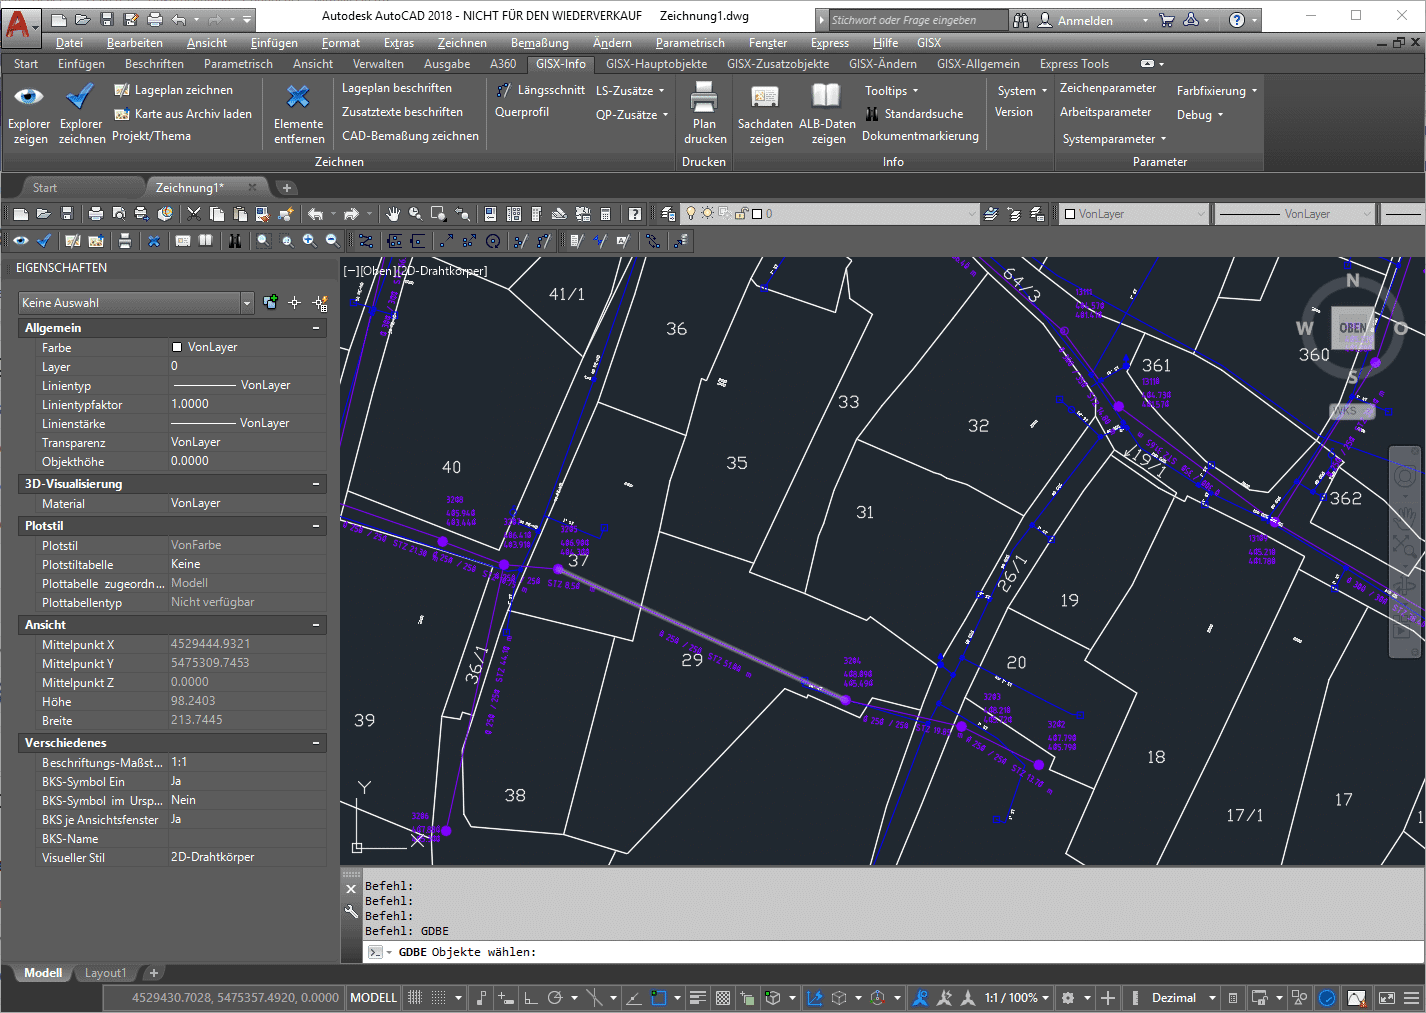The image size is (1426, 1013).
Task: Click the layer 0 color swatch in layer dropdown
Action: click(x=757, y=214)
